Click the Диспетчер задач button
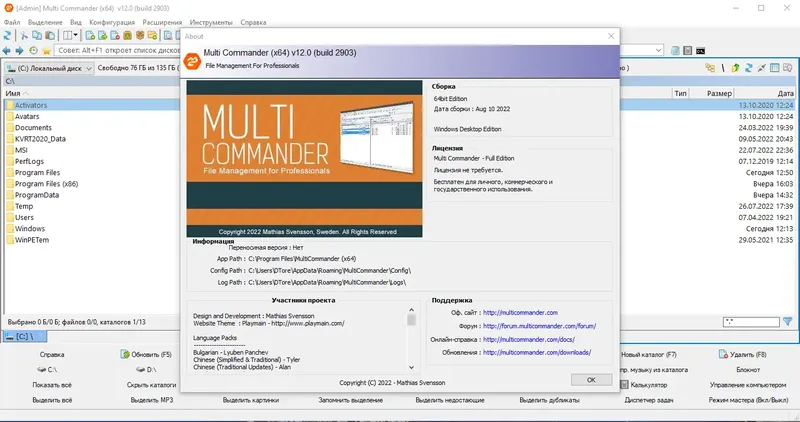Screen dimensions: 800x422 point(649,400)
